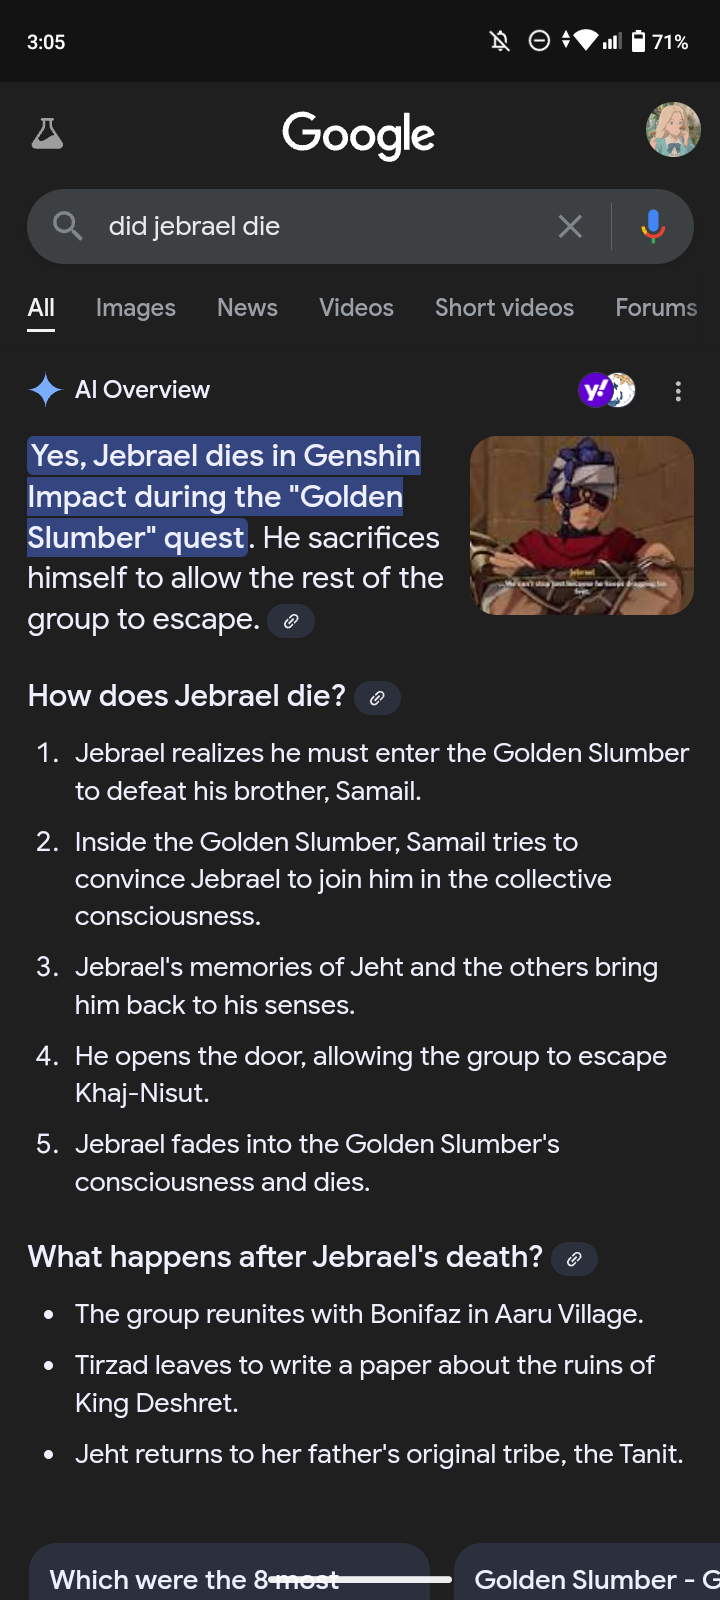Tap the citation link icon after the escape sentence
Viewport: 720px width, 1600px height.
[x=291, y=621]
